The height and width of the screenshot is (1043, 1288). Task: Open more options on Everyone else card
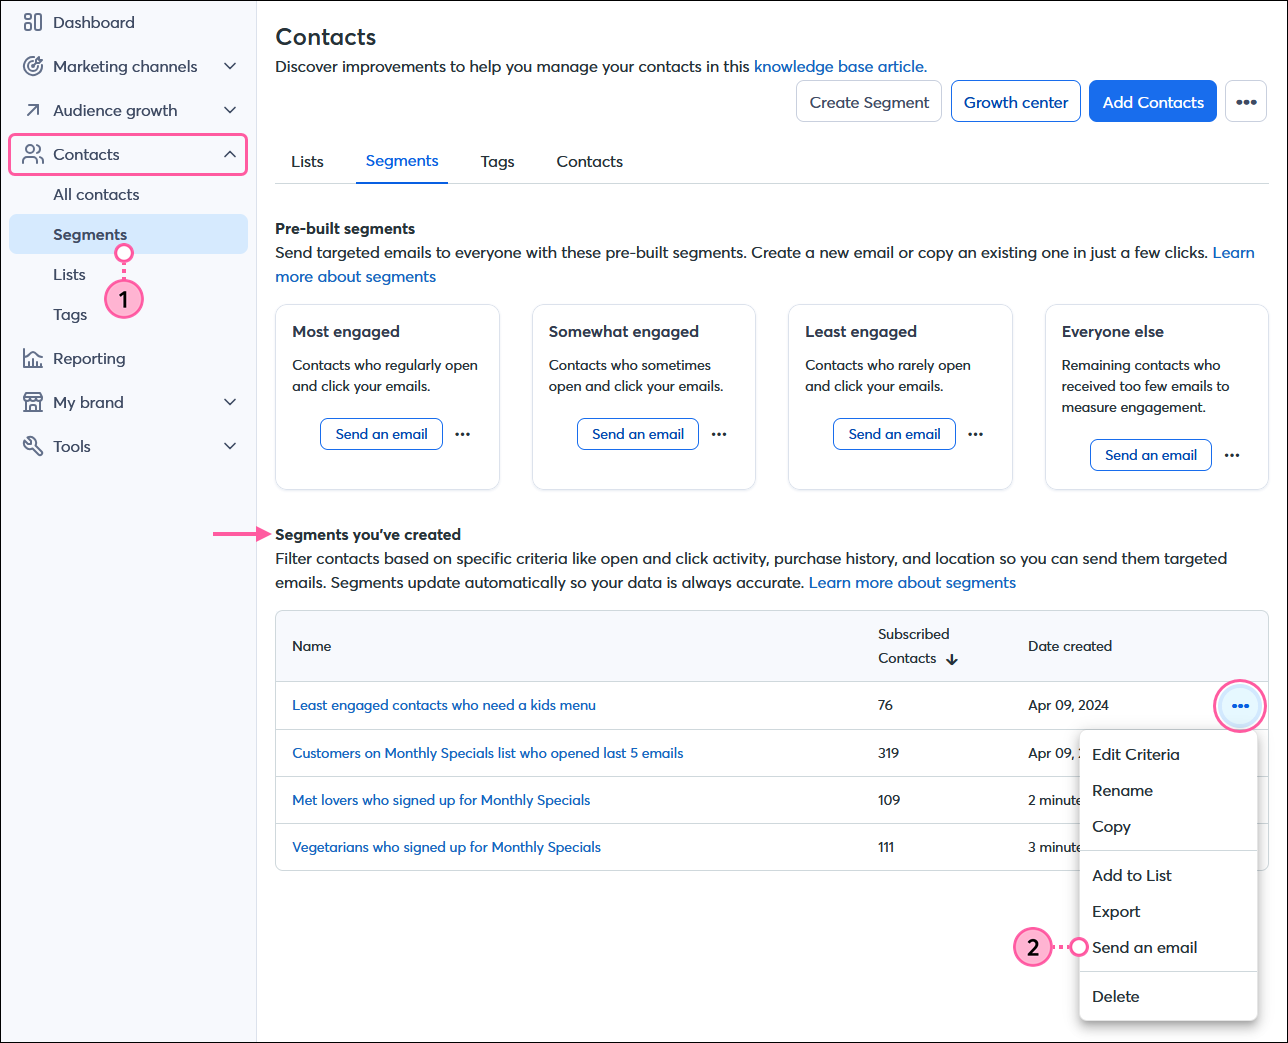point(1232,455)
